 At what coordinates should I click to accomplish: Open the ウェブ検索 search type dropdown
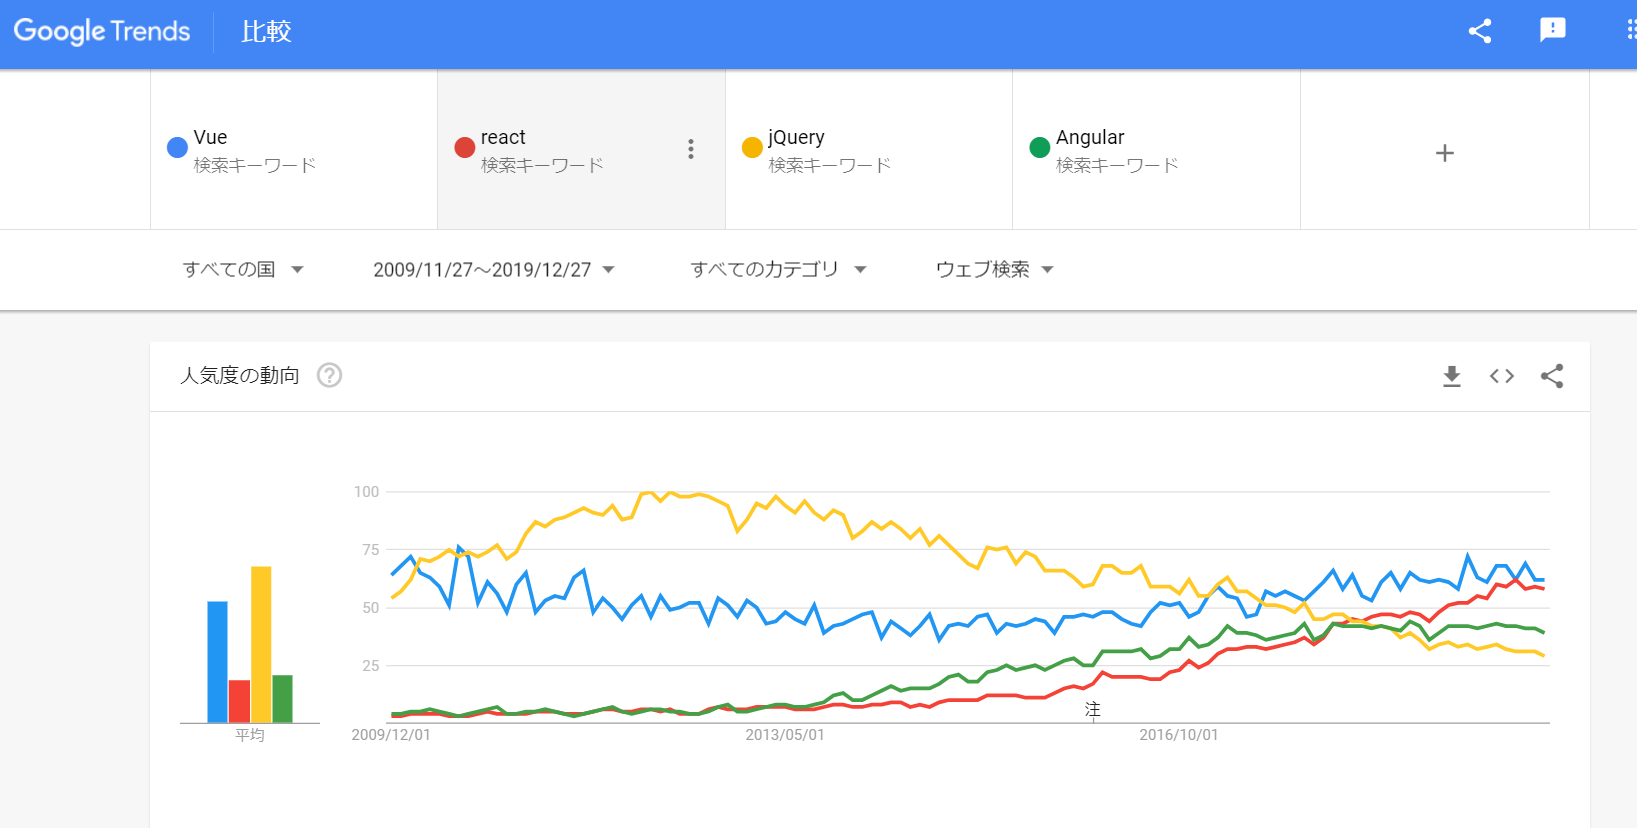(995, 270)
